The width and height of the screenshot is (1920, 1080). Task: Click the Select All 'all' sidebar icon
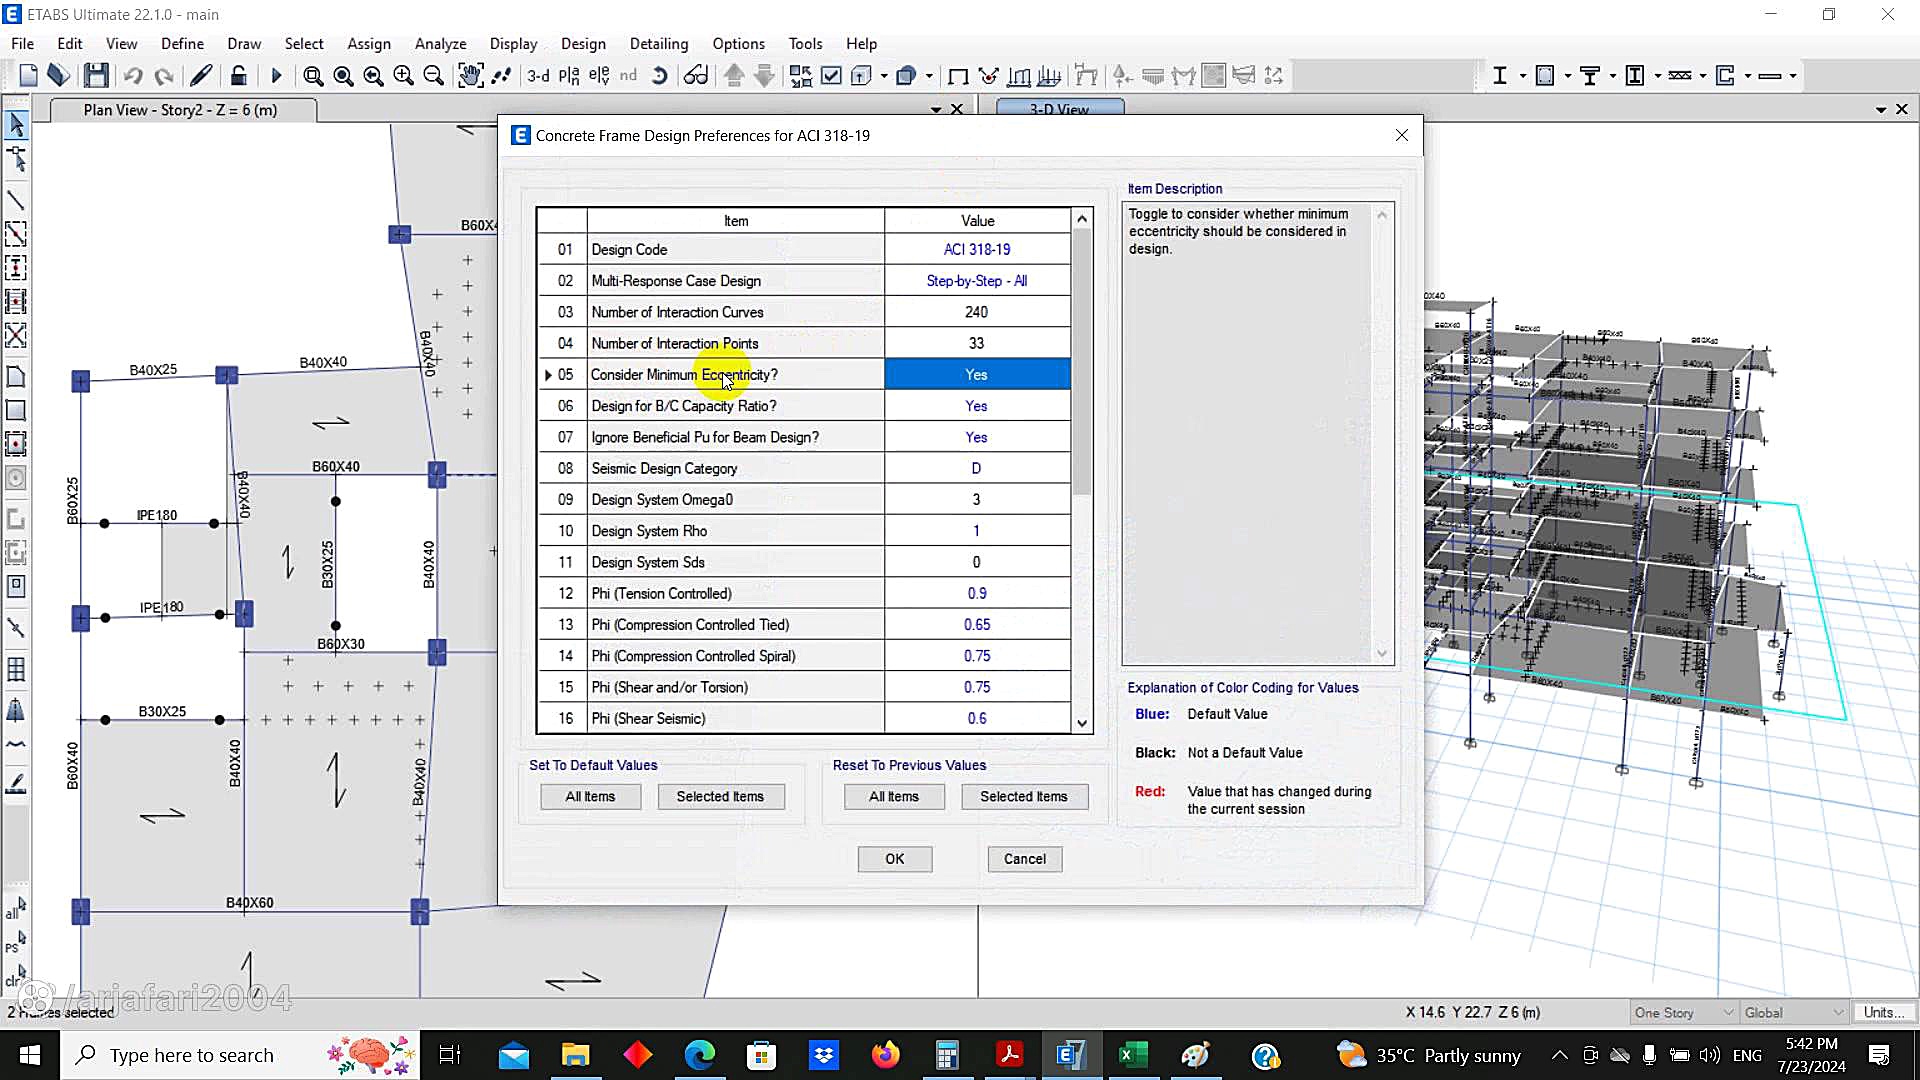(16, 908)
